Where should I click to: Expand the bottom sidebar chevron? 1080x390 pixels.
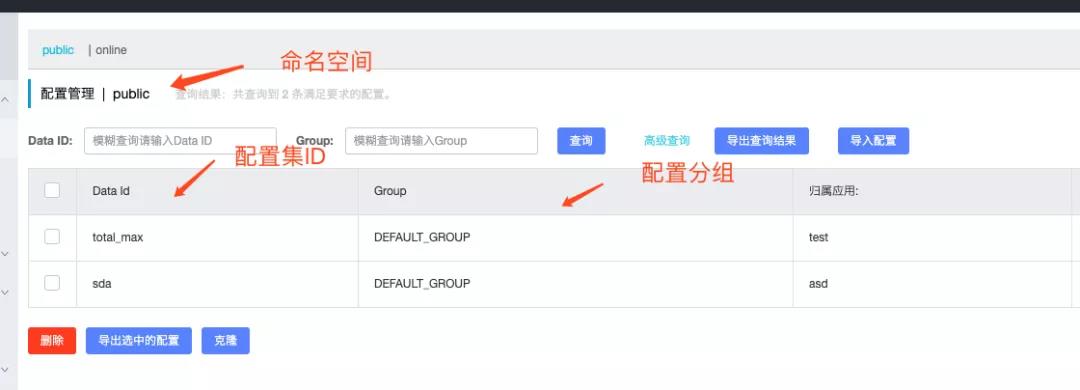click(5, 369)
